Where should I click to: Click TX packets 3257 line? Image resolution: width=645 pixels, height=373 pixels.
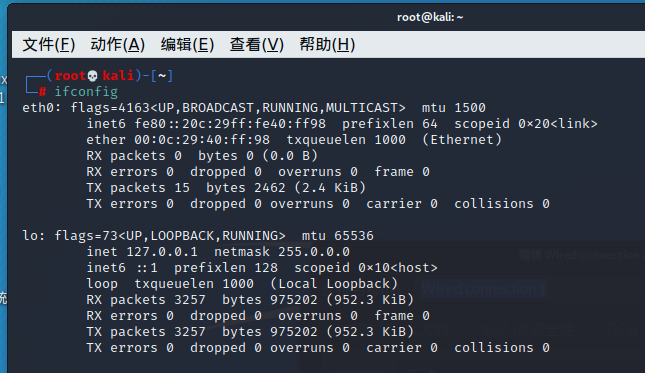coord(250,332)
